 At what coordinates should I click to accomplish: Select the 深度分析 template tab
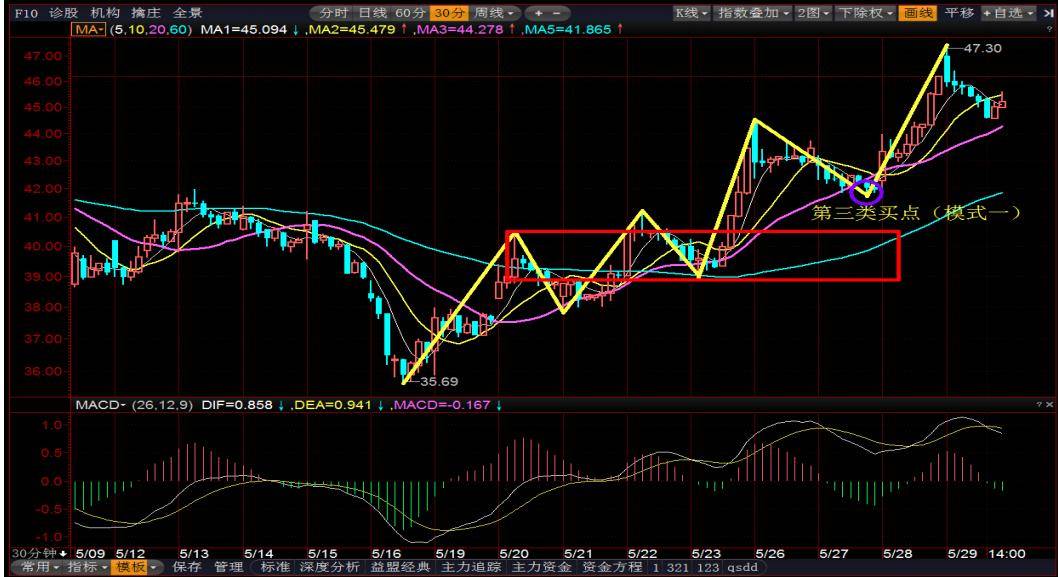point(331,568)
